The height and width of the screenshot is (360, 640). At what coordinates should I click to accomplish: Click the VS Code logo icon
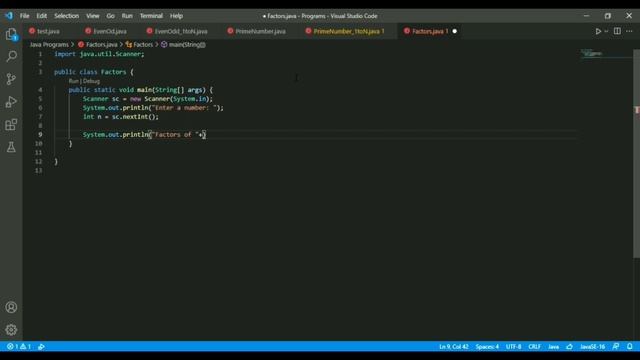pyautogui.click(x=9, y=16)
